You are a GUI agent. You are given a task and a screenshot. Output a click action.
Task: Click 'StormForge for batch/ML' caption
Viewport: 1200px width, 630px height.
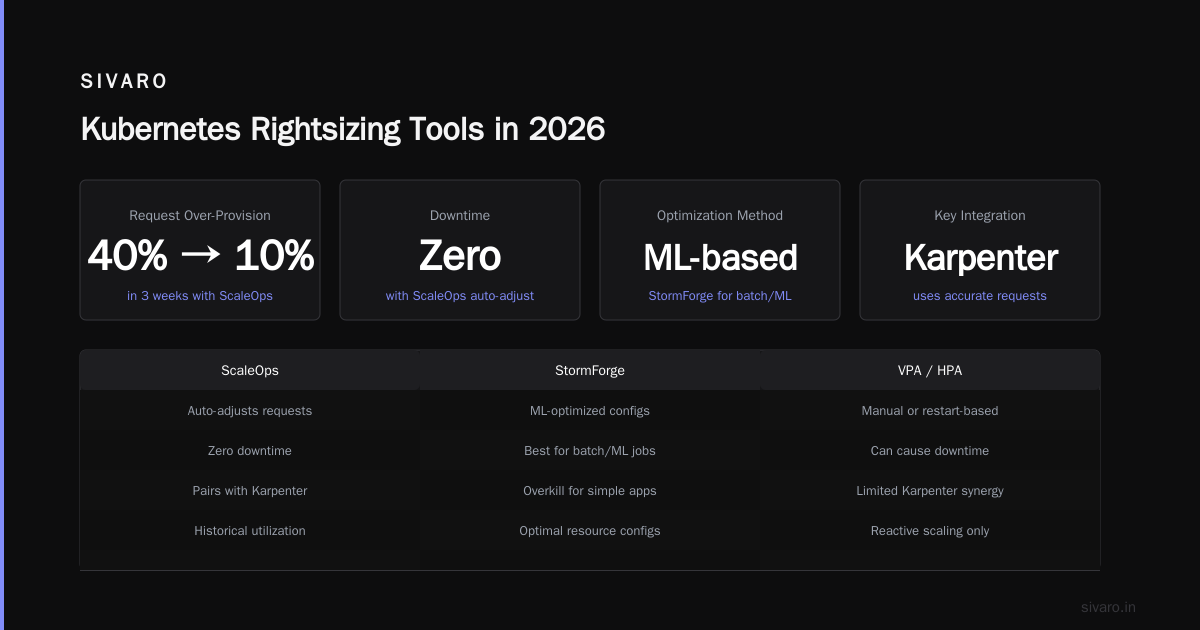(720, 296)
